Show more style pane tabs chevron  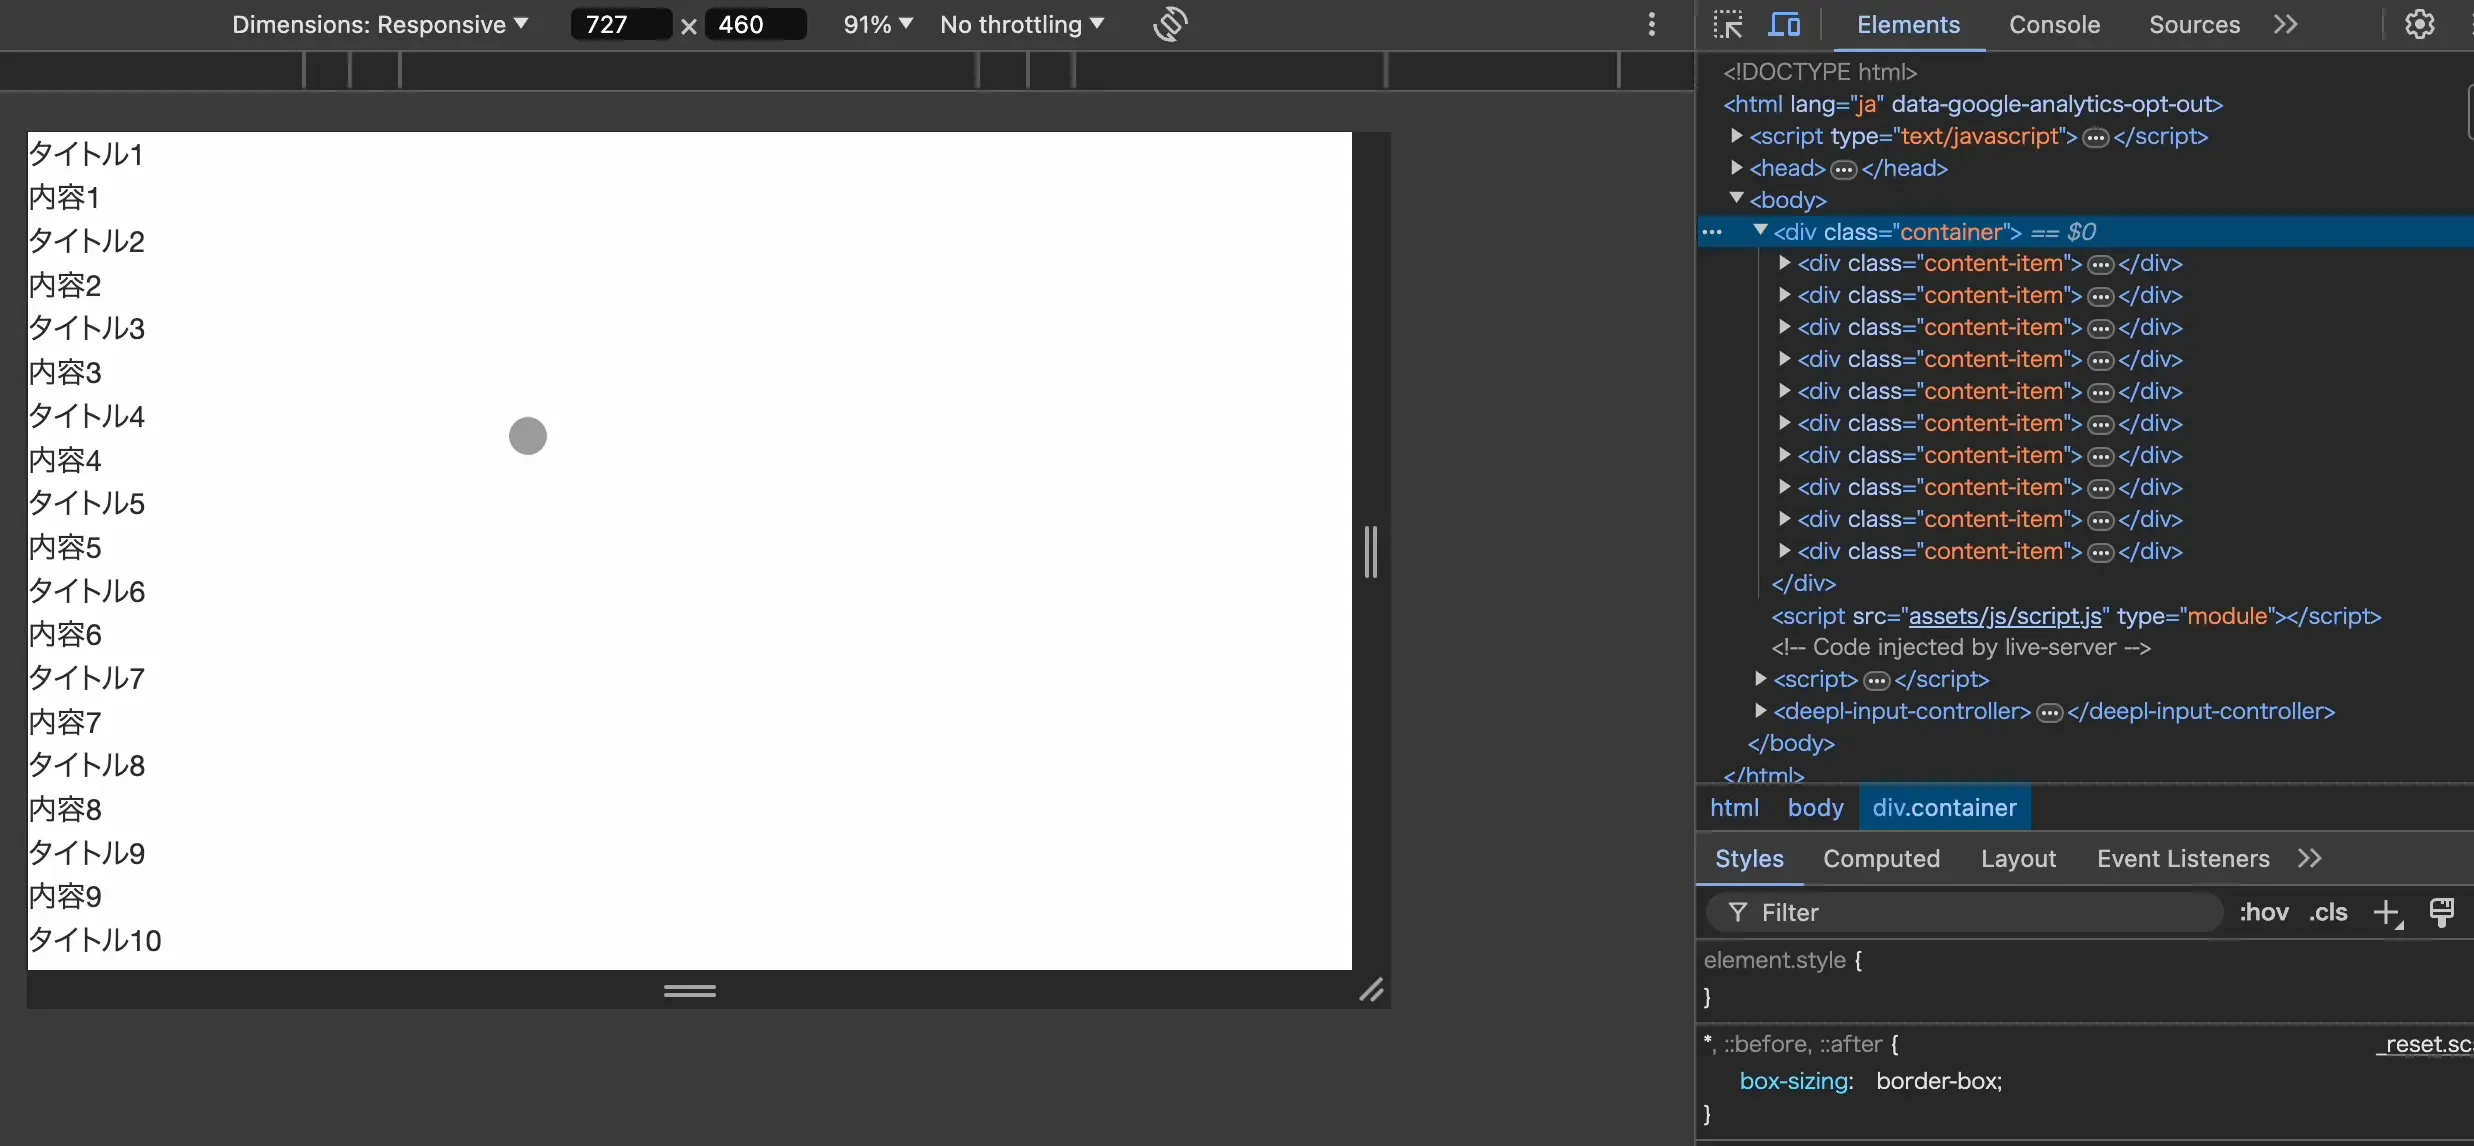[2310, 858]
